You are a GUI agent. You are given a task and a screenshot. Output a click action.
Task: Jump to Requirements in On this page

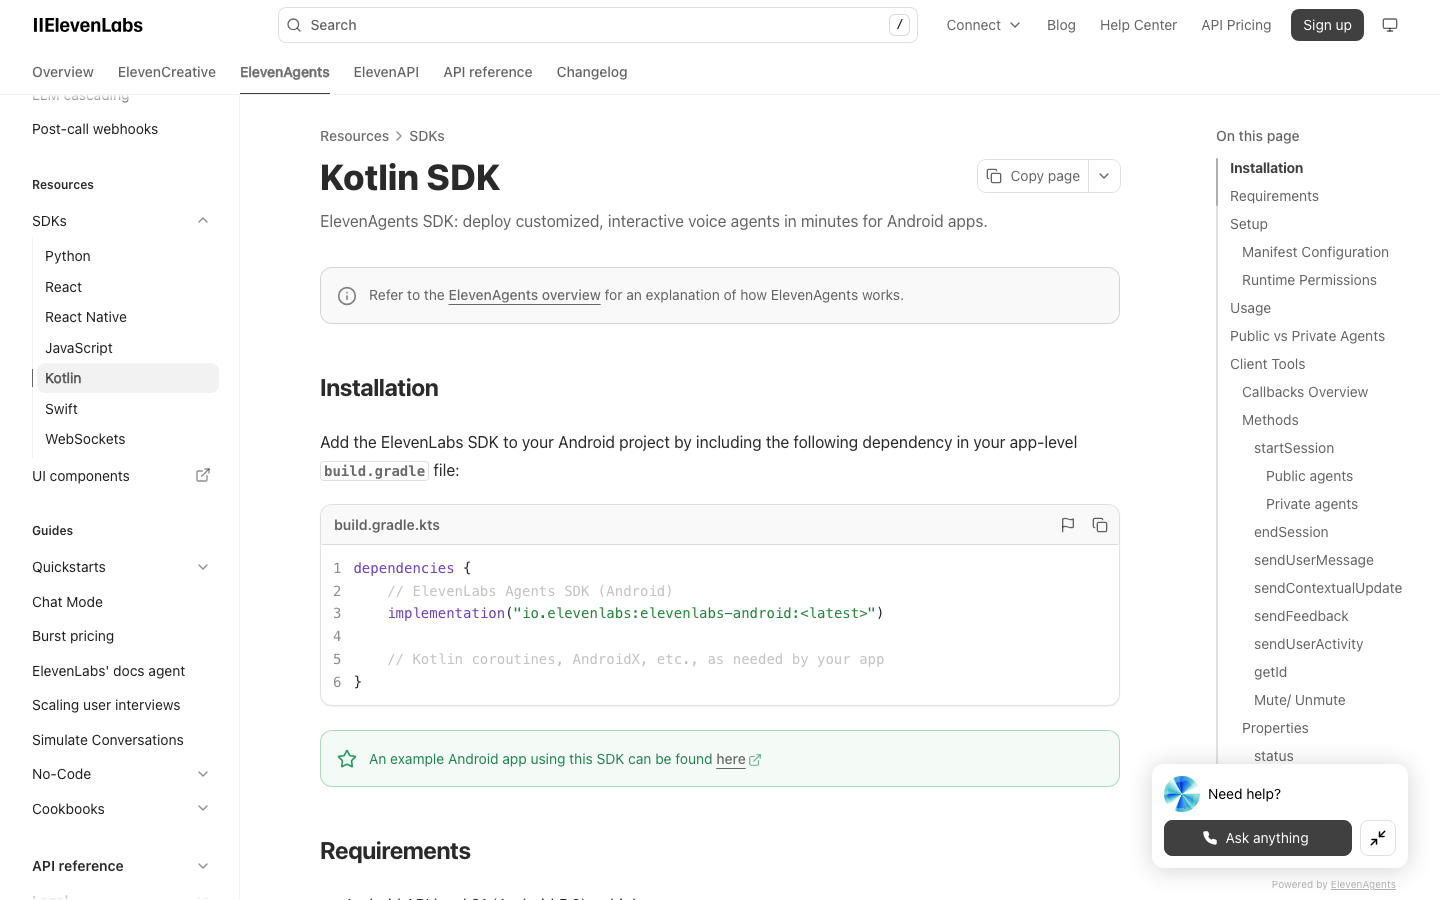click(x=1274, y=196)
